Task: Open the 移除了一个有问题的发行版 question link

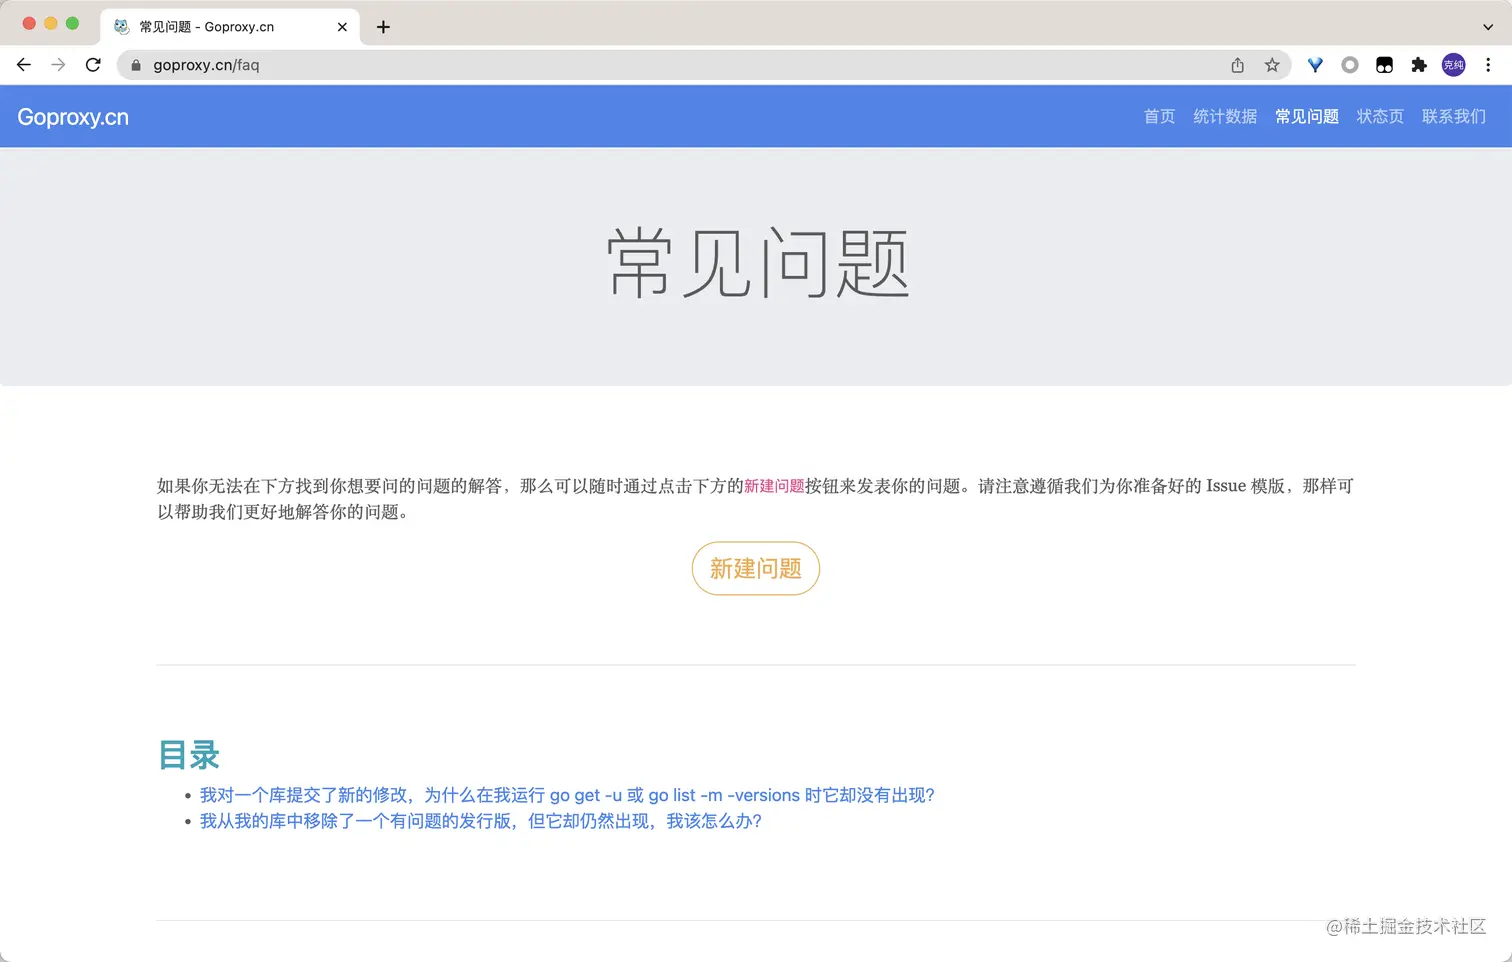Action: point(480,821)
